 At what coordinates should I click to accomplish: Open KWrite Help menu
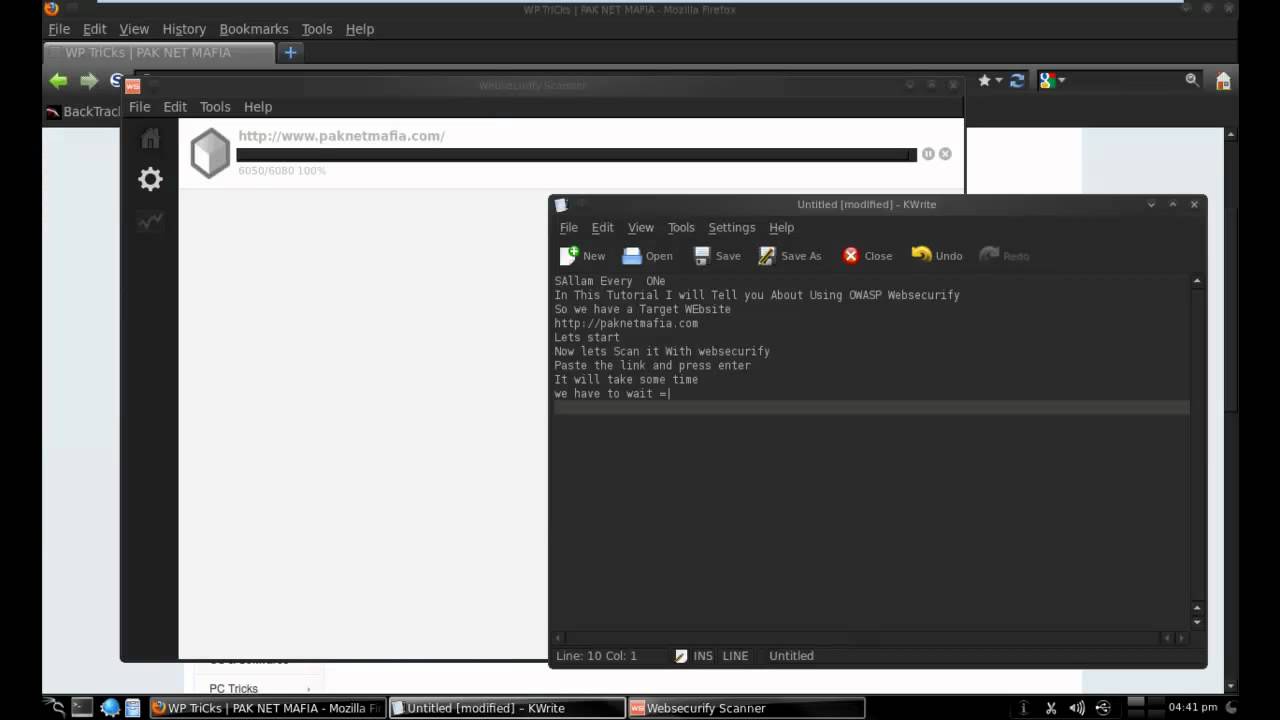coord(781,227)
